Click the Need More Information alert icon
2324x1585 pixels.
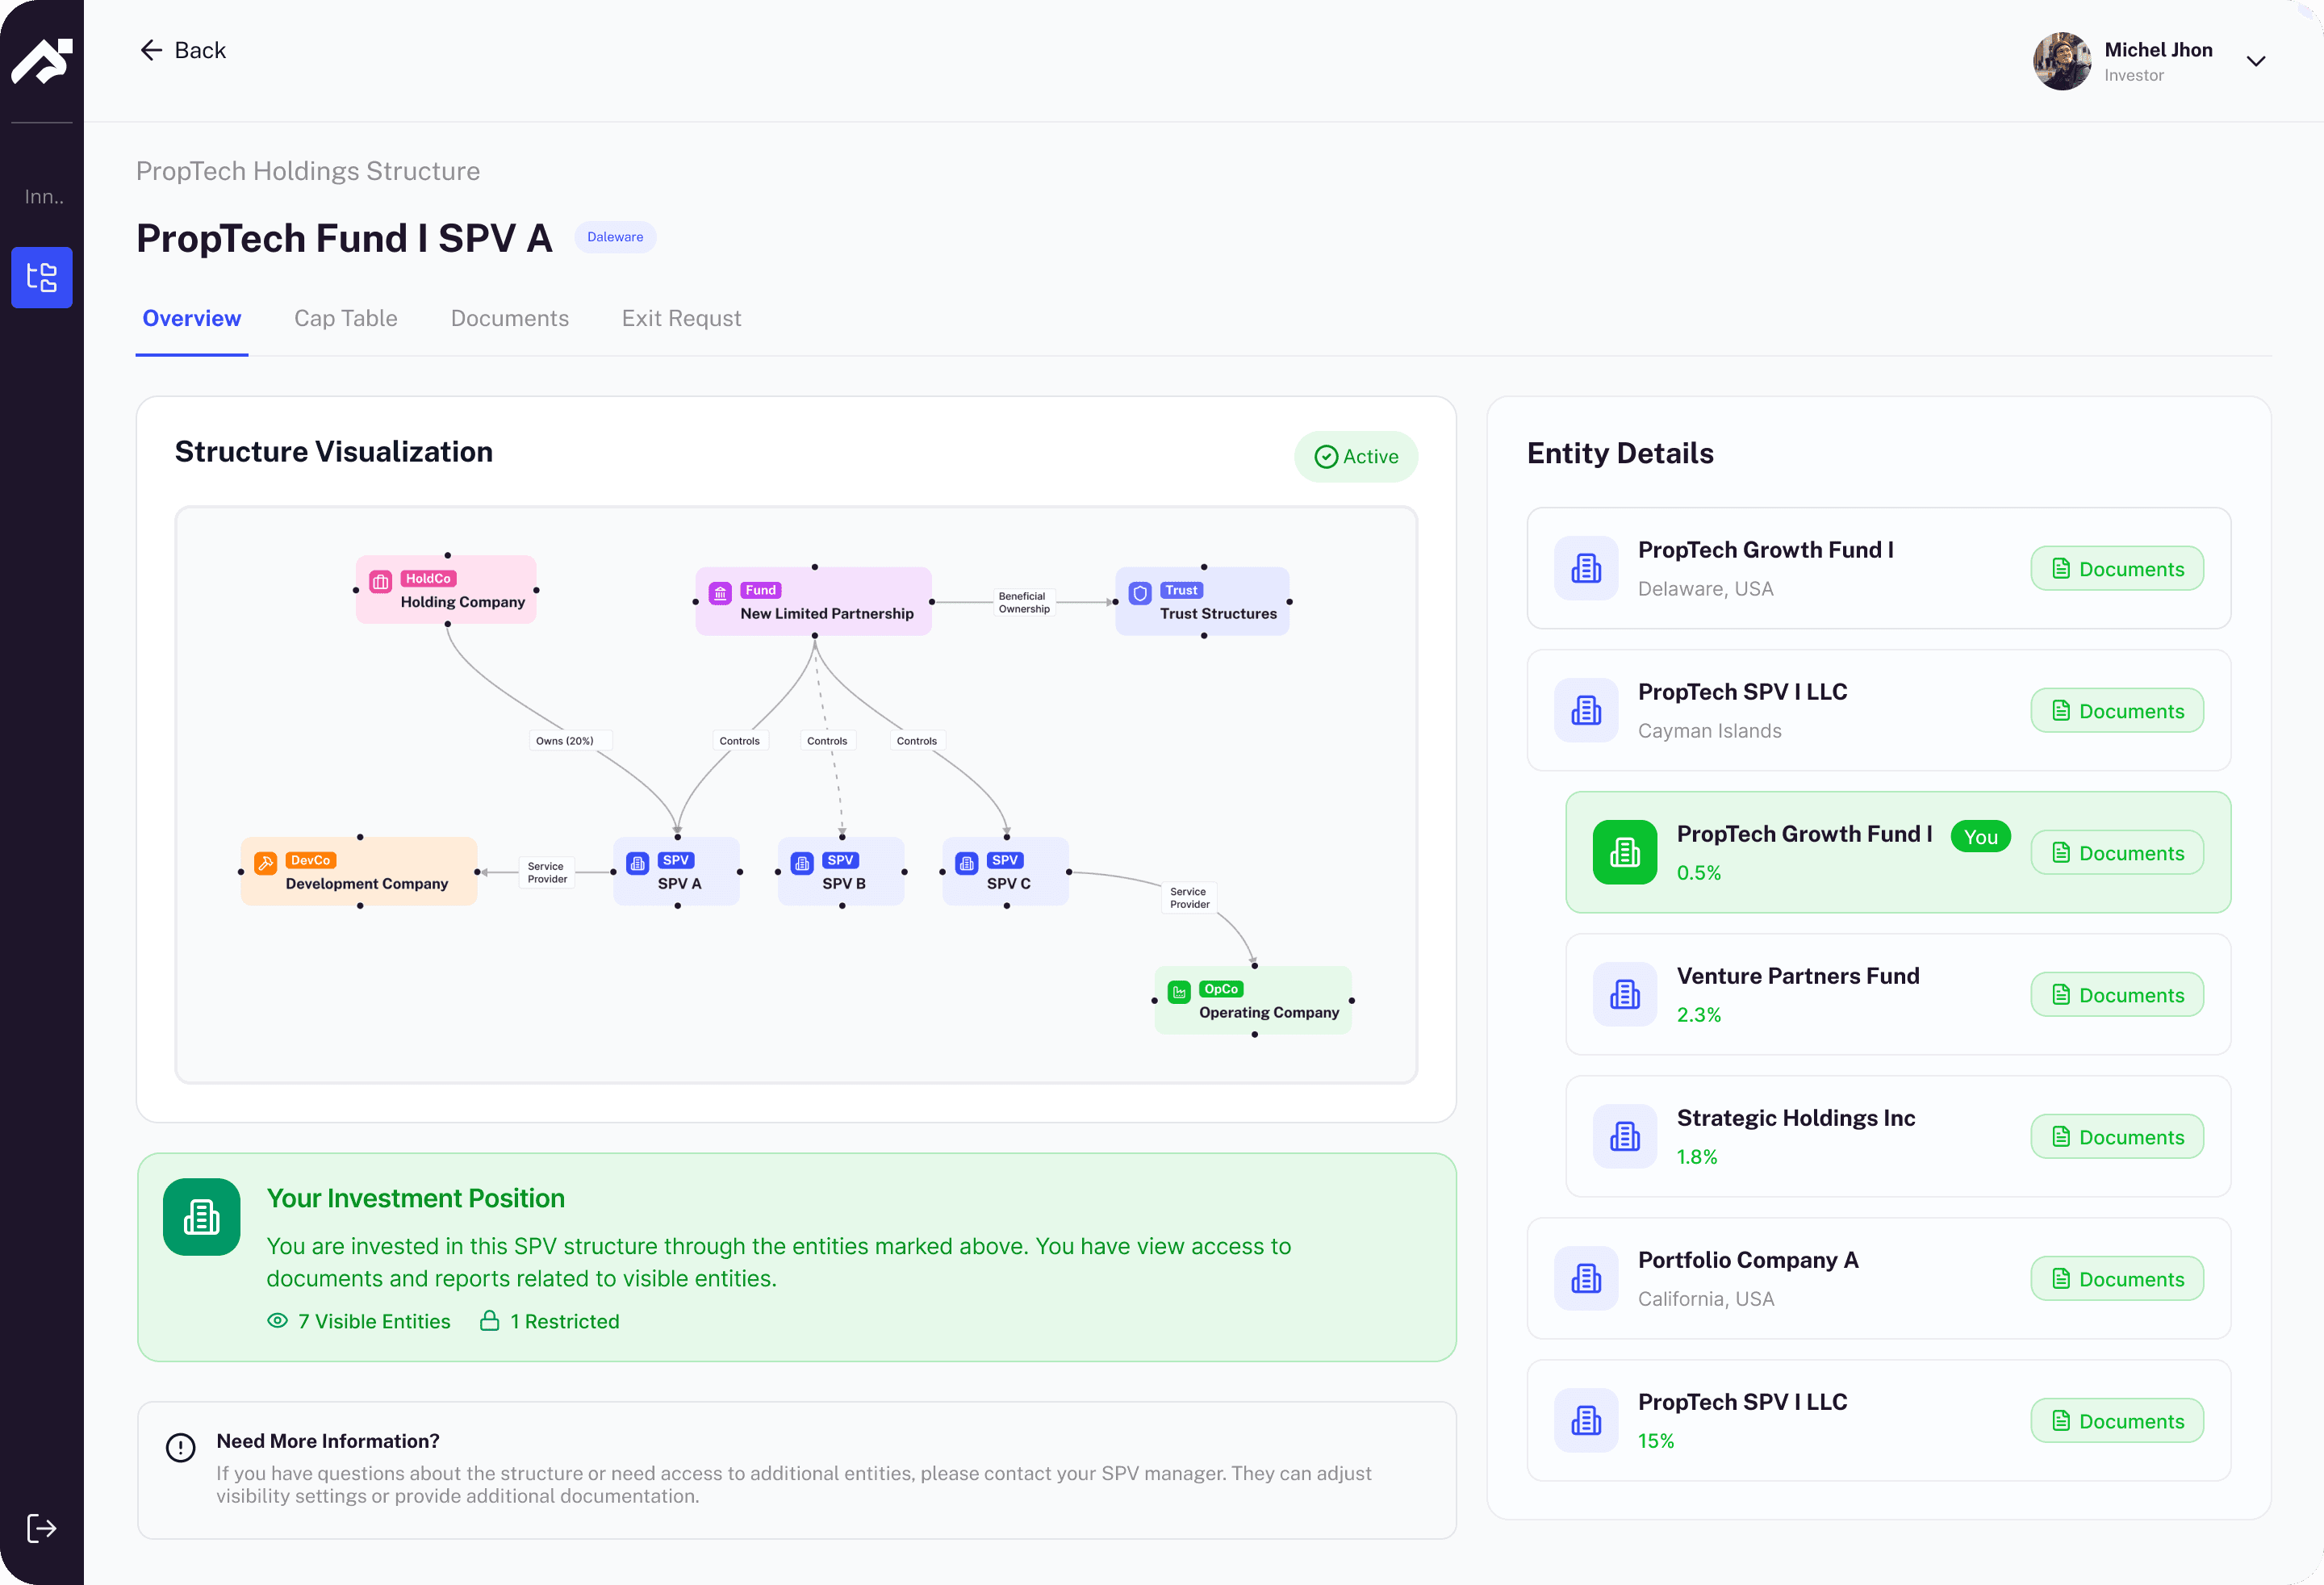[181, 1447]
